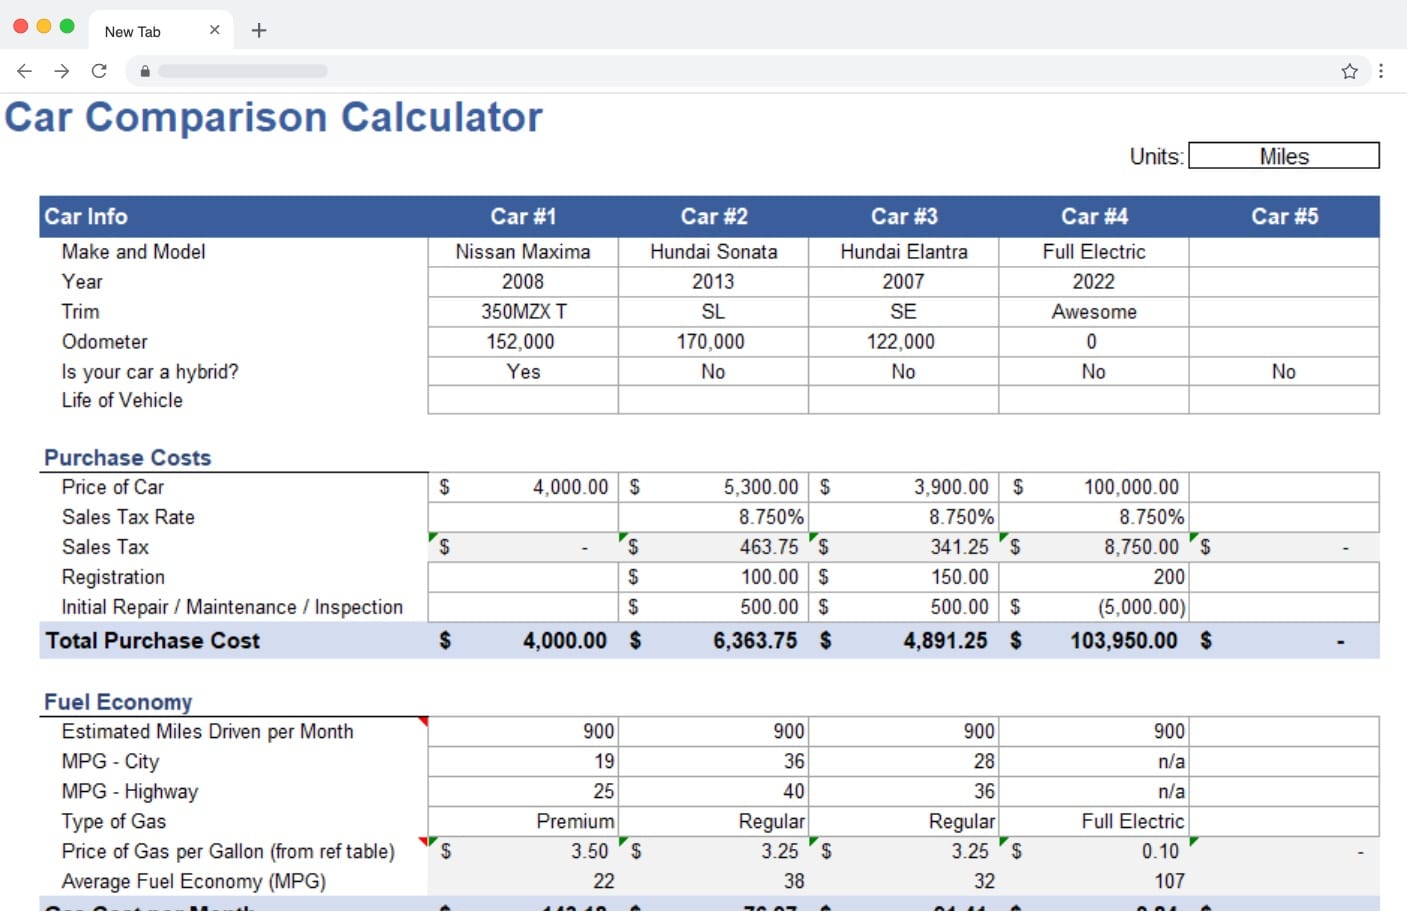Click the year '2013' cell
Screen dimensions: 1409x914
(x=713, y=282)
